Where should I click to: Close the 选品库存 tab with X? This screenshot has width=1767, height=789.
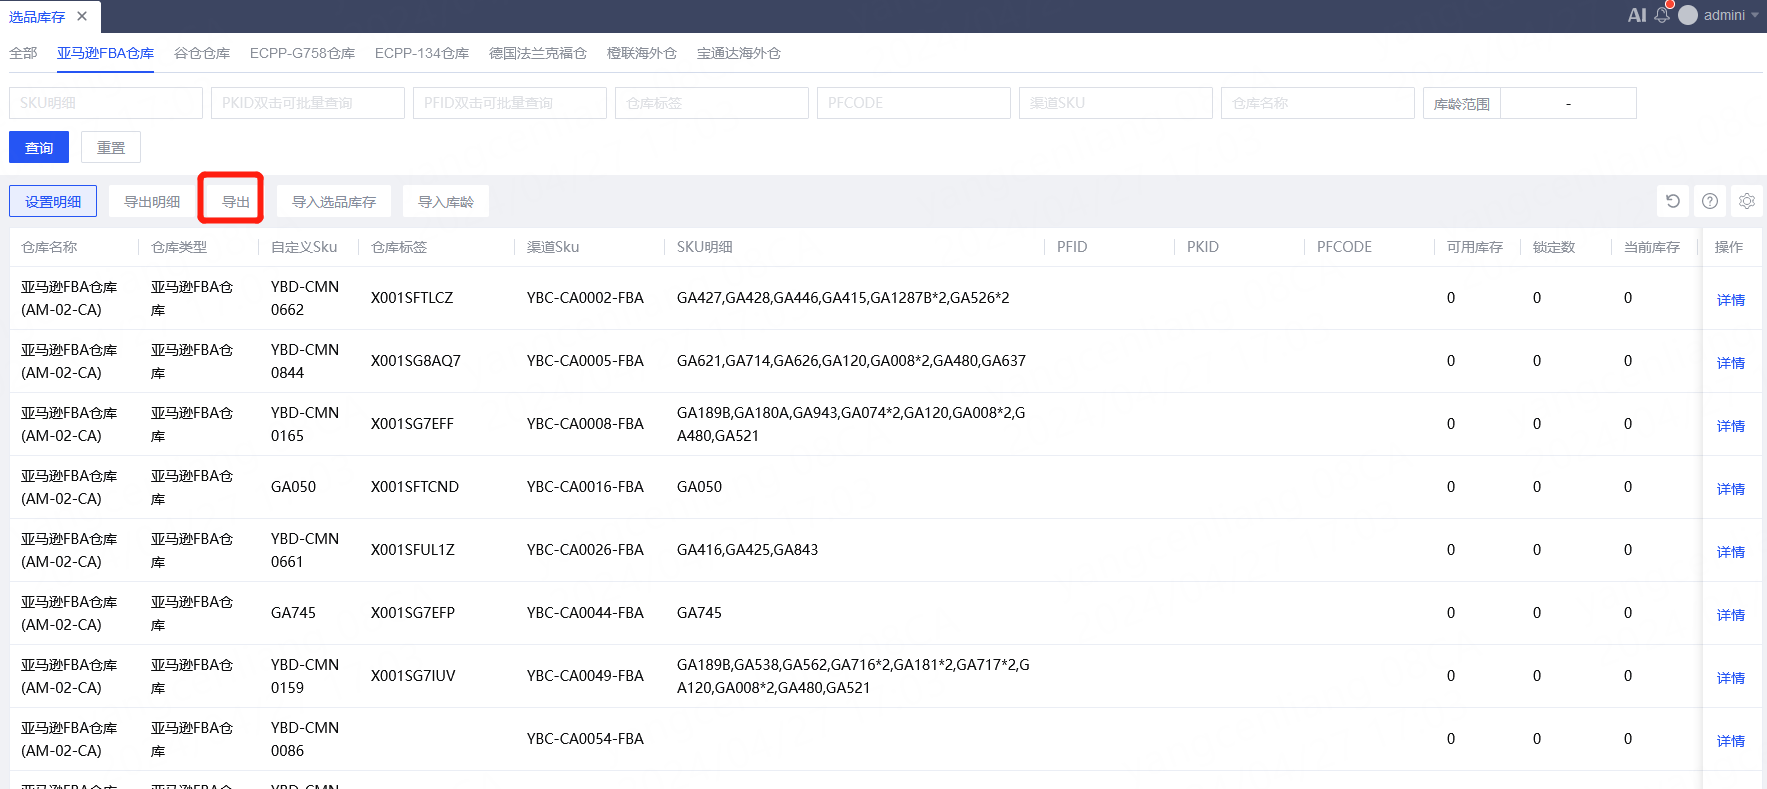pos(82,16)
